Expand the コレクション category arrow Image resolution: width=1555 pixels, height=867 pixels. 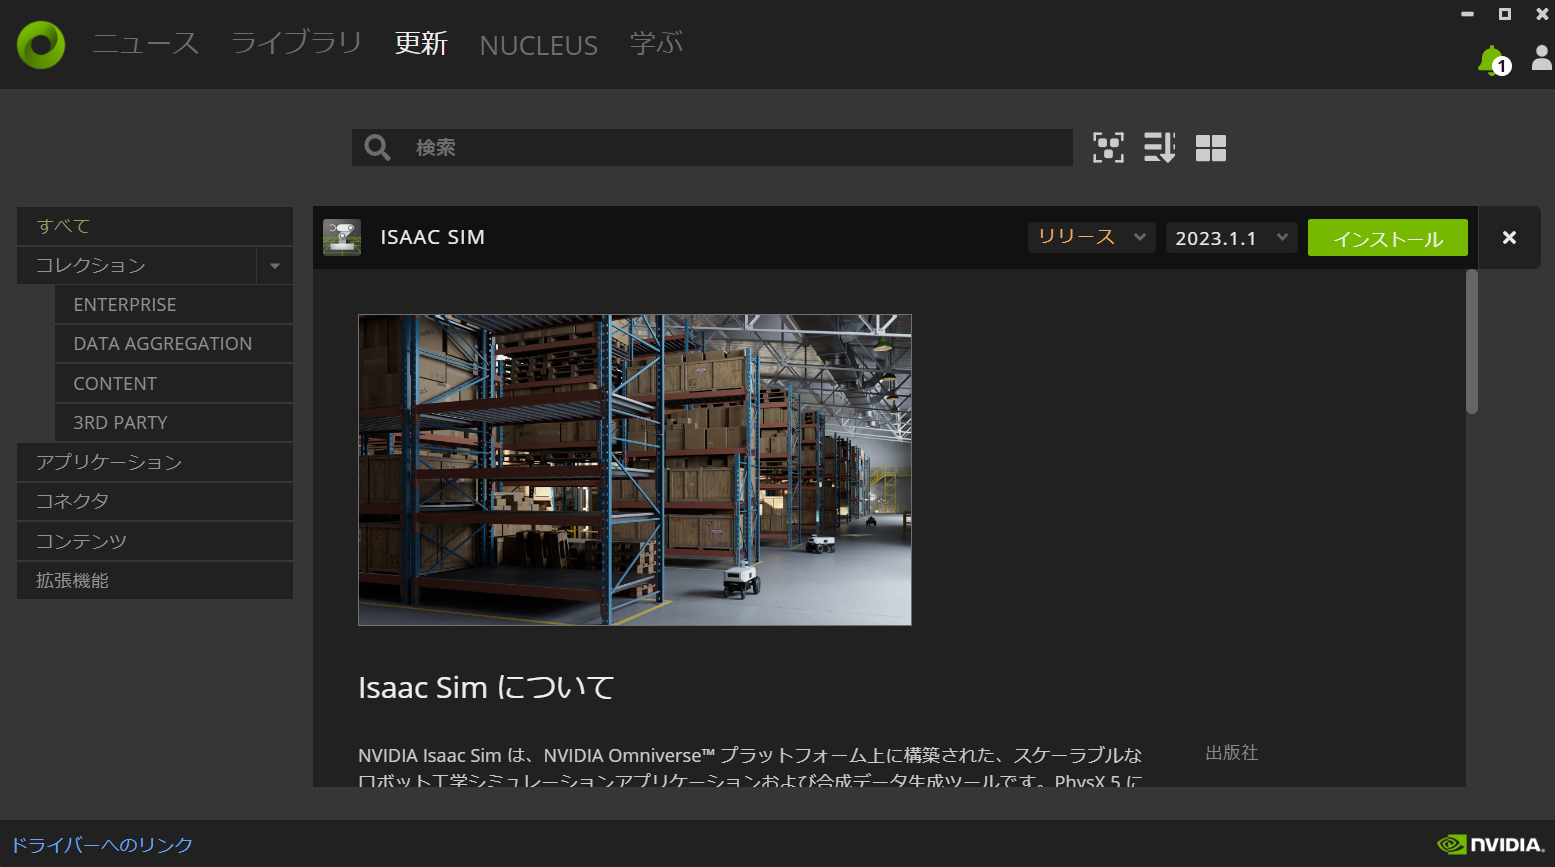pos(274,265)
